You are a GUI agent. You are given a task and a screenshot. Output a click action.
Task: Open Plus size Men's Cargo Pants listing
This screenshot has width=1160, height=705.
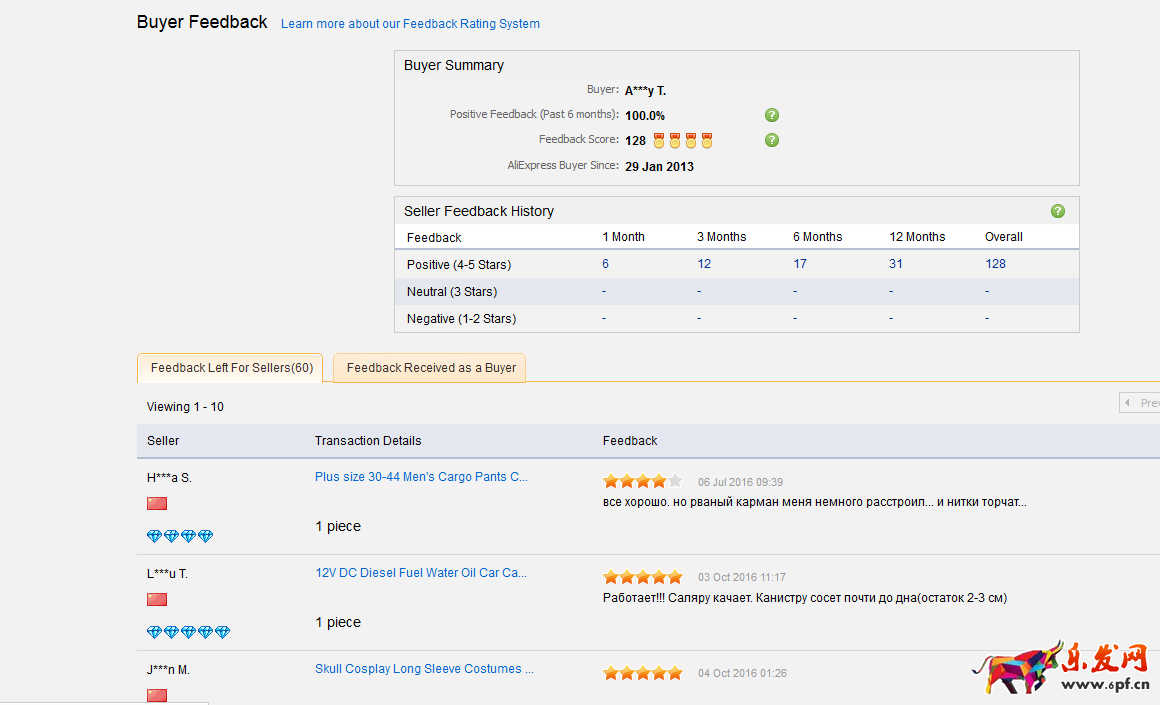421,477
